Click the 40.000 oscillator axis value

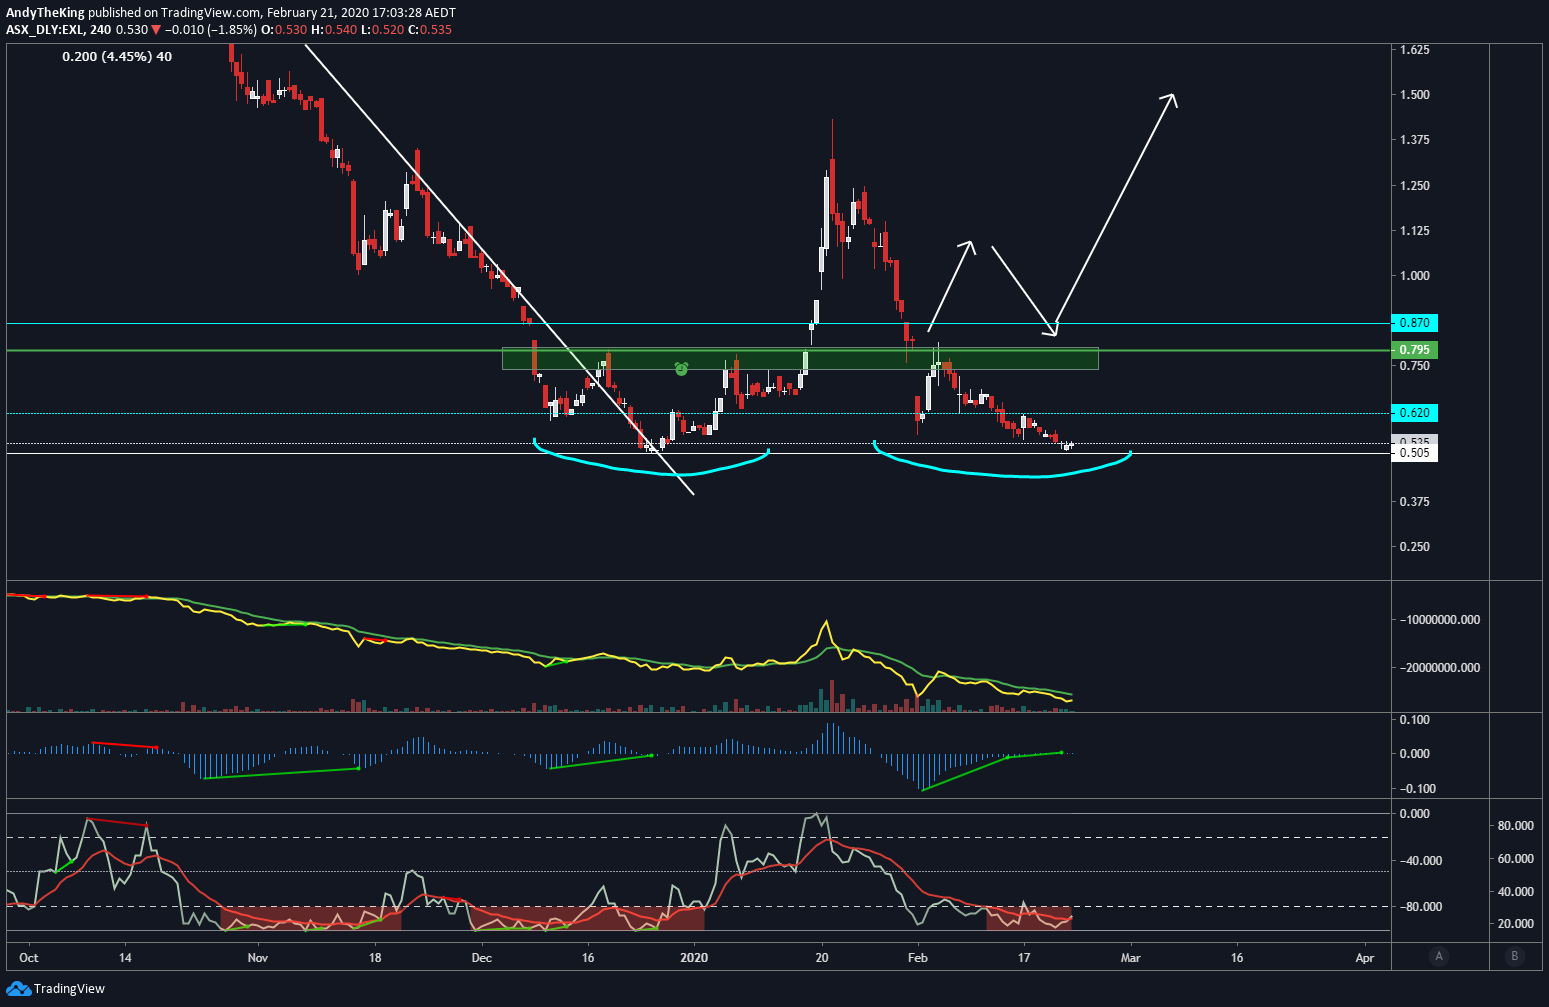tap(1515, 892)
